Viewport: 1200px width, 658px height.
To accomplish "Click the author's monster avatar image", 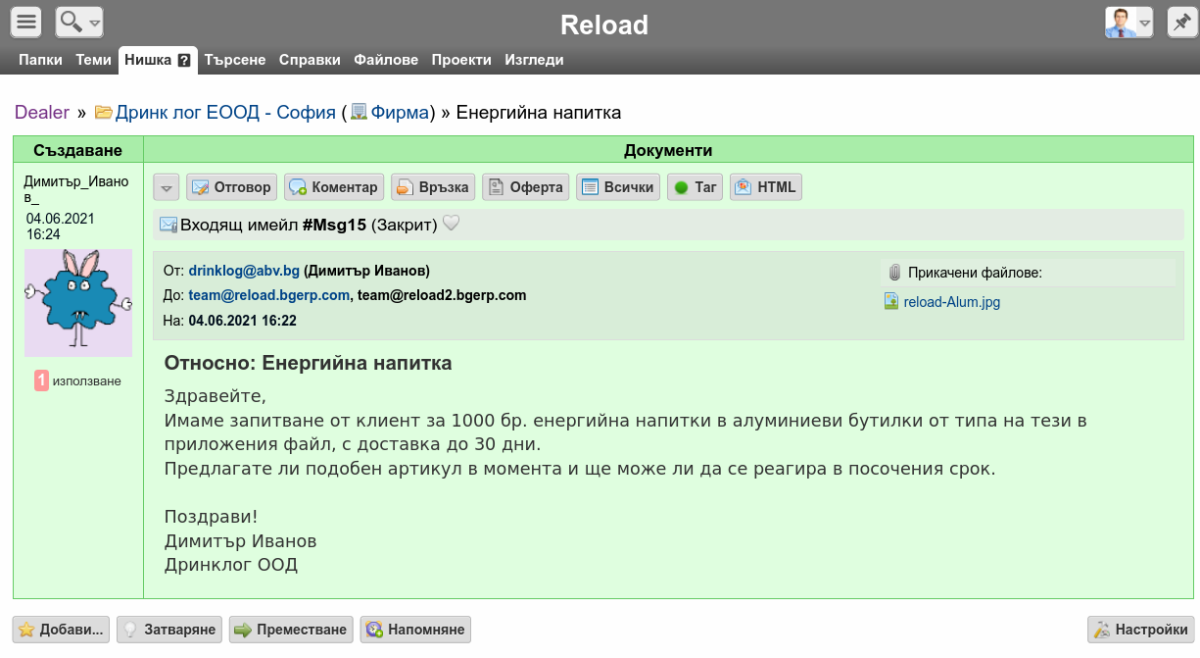I will pyautogui.click(x=78, y=302).
